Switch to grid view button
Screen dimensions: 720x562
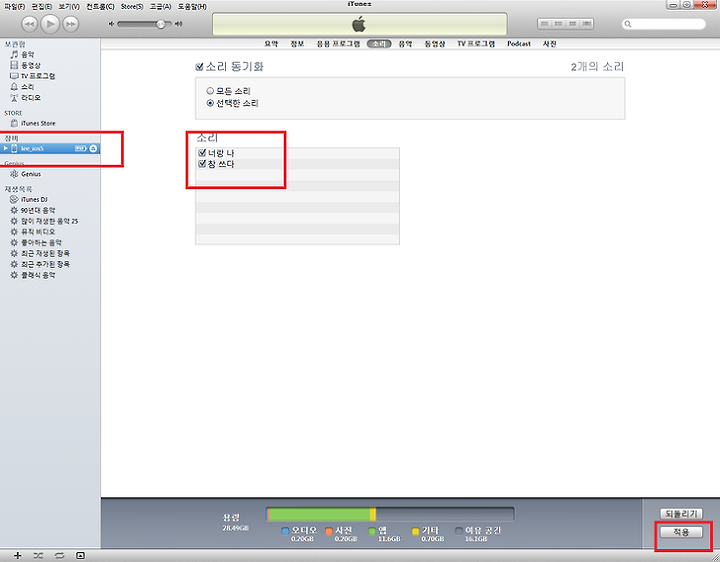tap(573, 24)
